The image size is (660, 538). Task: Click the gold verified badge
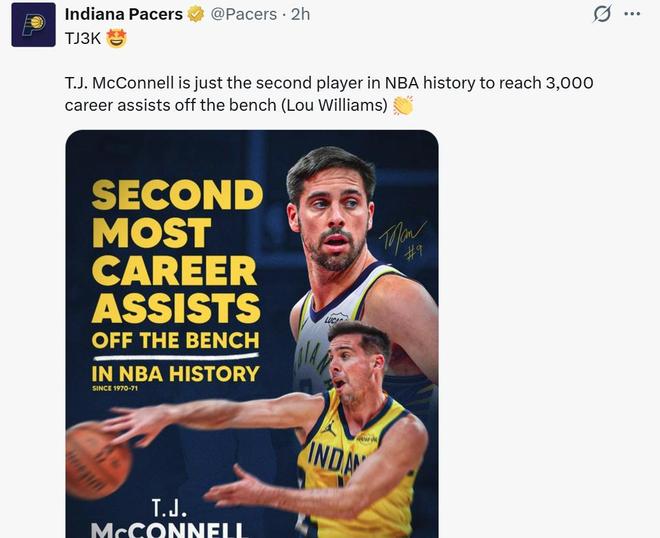tap(196, 15)
